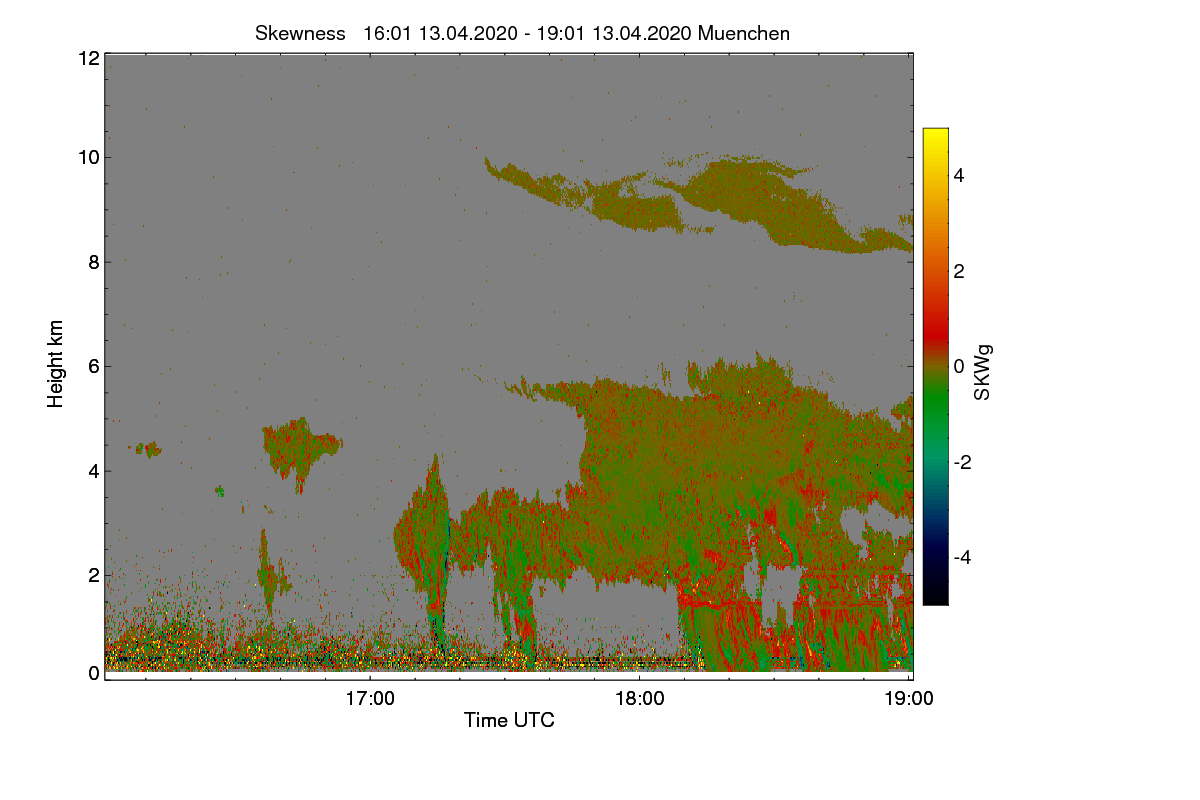Click the 'Time UTC' x-axis label
Image resolution: width=1200 pixels, height=800 pixels.
509,720
